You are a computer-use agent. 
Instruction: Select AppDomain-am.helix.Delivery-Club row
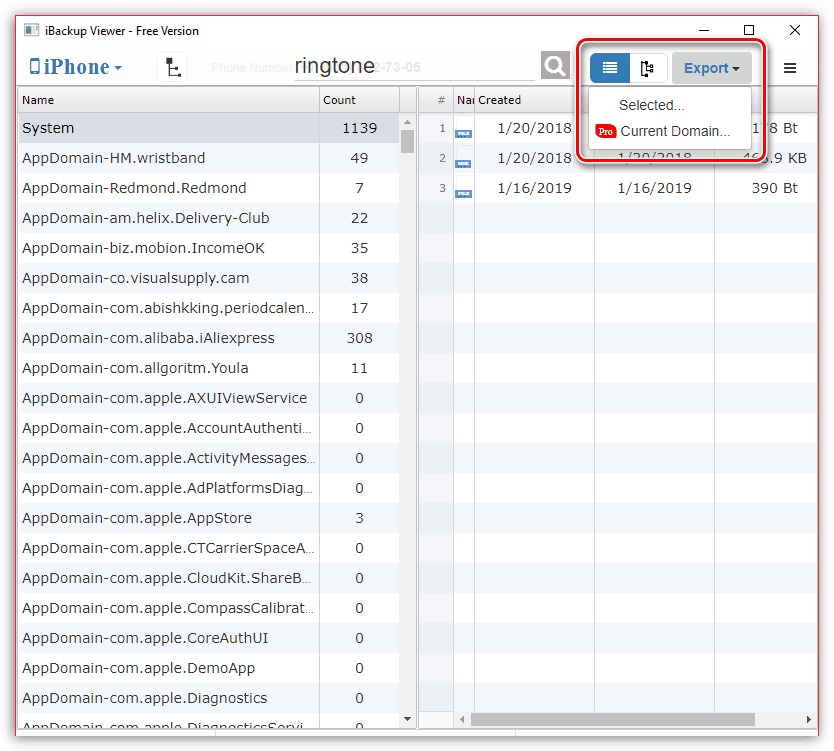pos(208,218)
